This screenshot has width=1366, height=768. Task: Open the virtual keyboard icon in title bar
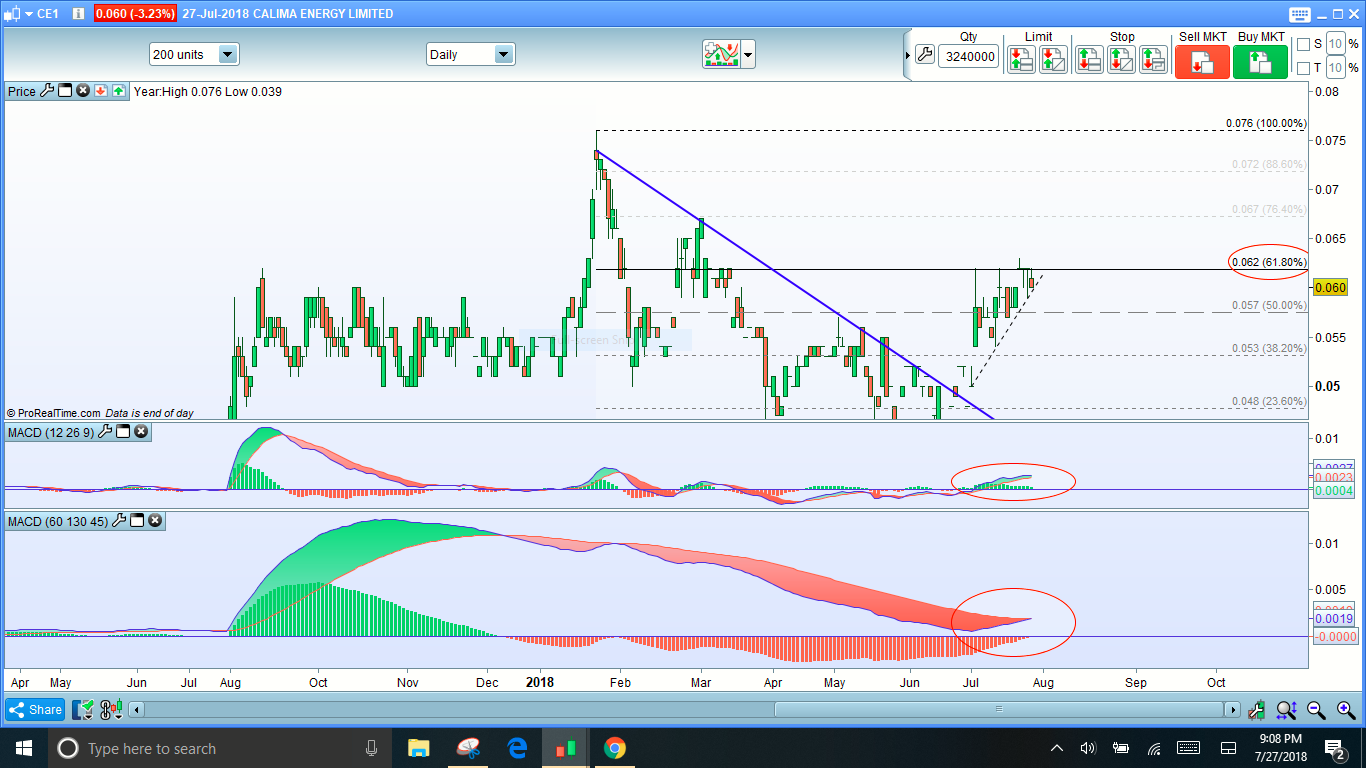click(x=1299, y=14)
